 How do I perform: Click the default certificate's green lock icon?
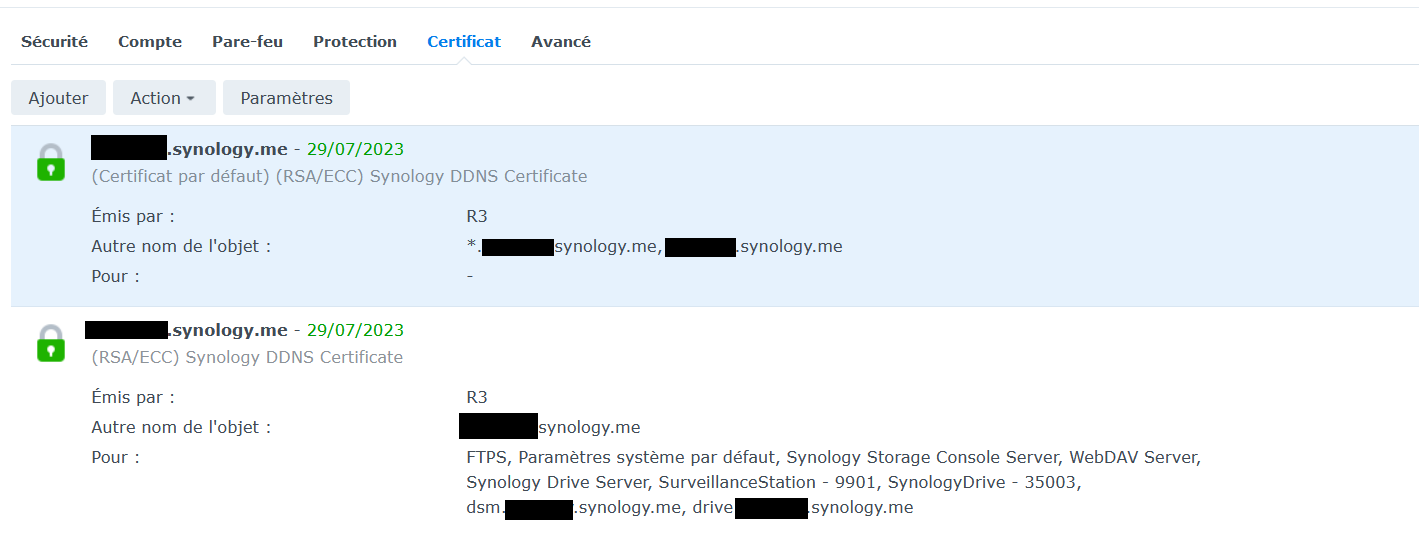click(51, 162)
